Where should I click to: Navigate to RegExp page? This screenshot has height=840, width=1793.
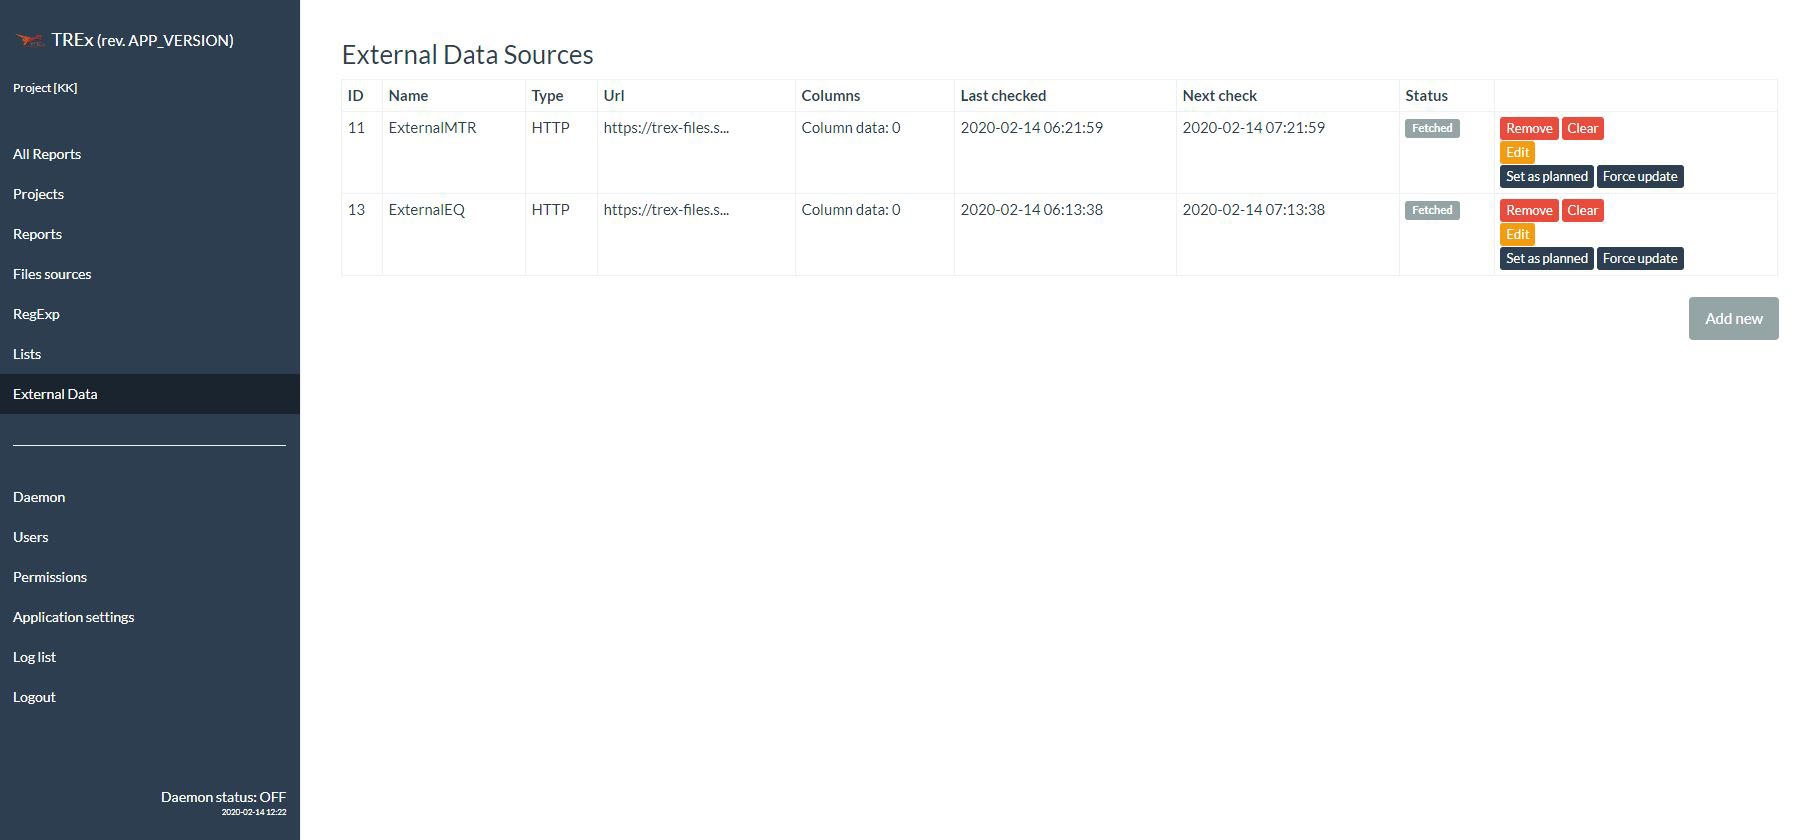point(36,314)
